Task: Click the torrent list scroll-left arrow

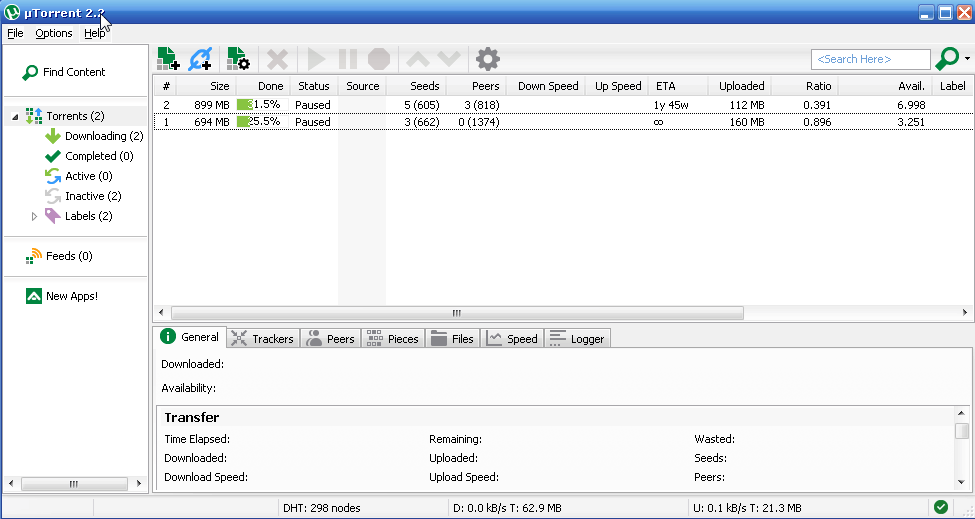Action: pyautogui.click(x=161, y=313)
